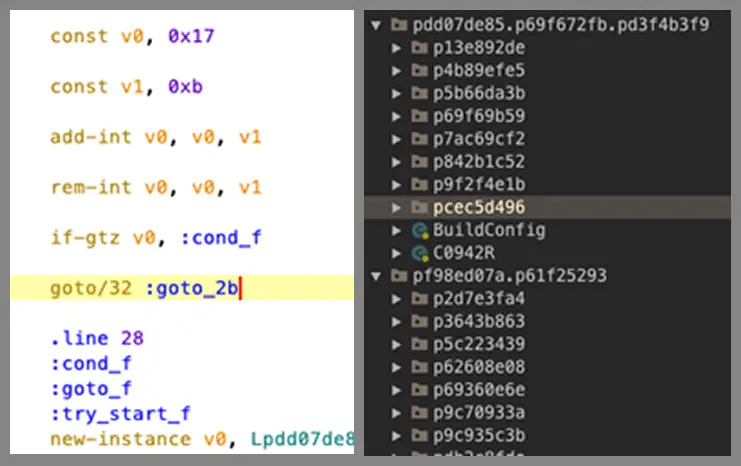
Task: Click the 'if-gtz v0, :cond_f' line
Action: (x=155, y=238)
